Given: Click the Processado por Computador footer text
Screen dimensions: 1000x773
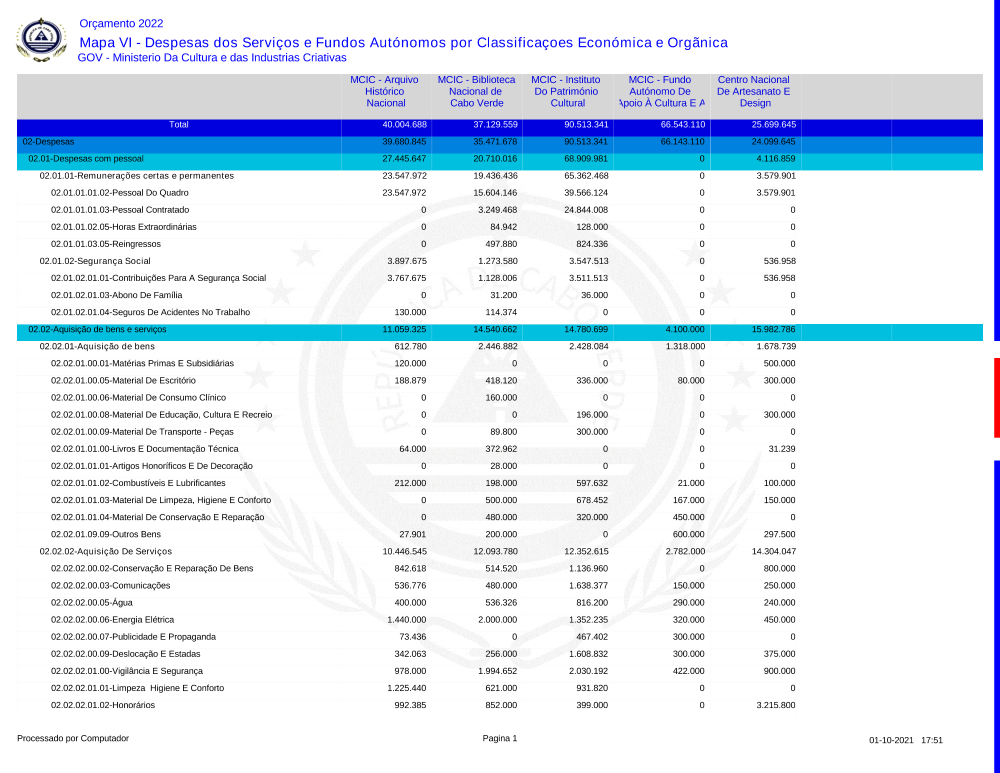Looking at the screenshot, I should point(73,739).
